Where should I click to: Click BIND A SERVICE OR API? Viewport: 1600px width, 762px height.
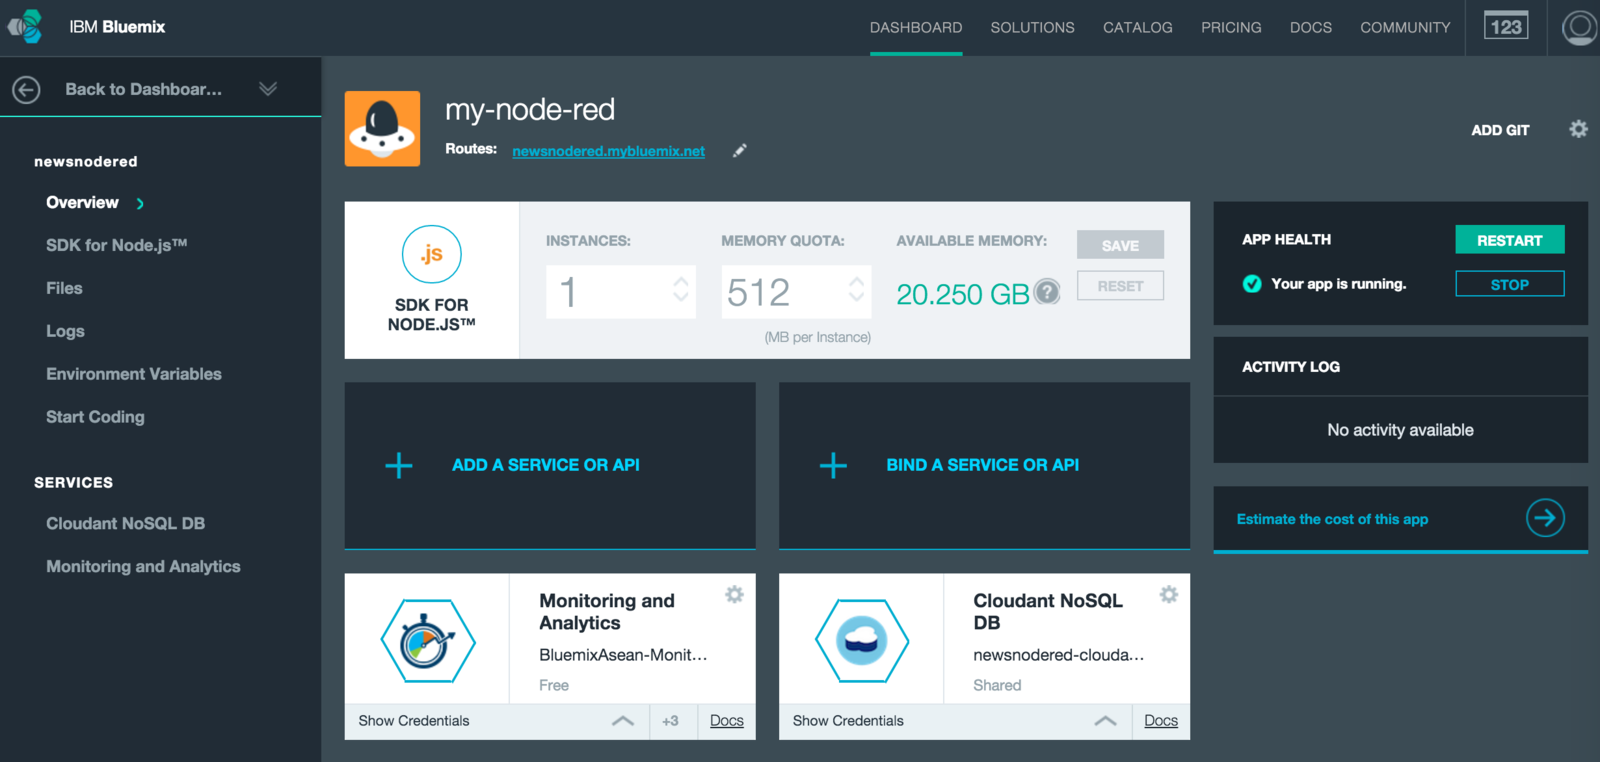click(x=982, y=465)
